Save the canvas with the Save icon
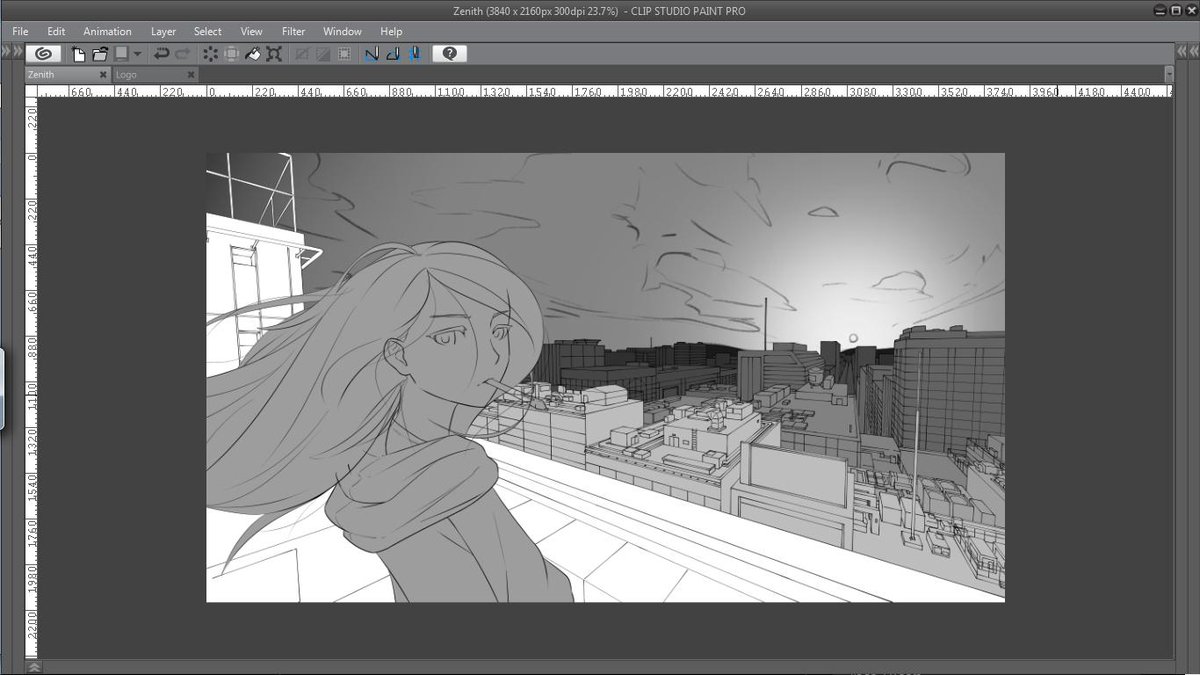Image resolution: width=1200 pixels, height=675 pixels. pos(120,54)
